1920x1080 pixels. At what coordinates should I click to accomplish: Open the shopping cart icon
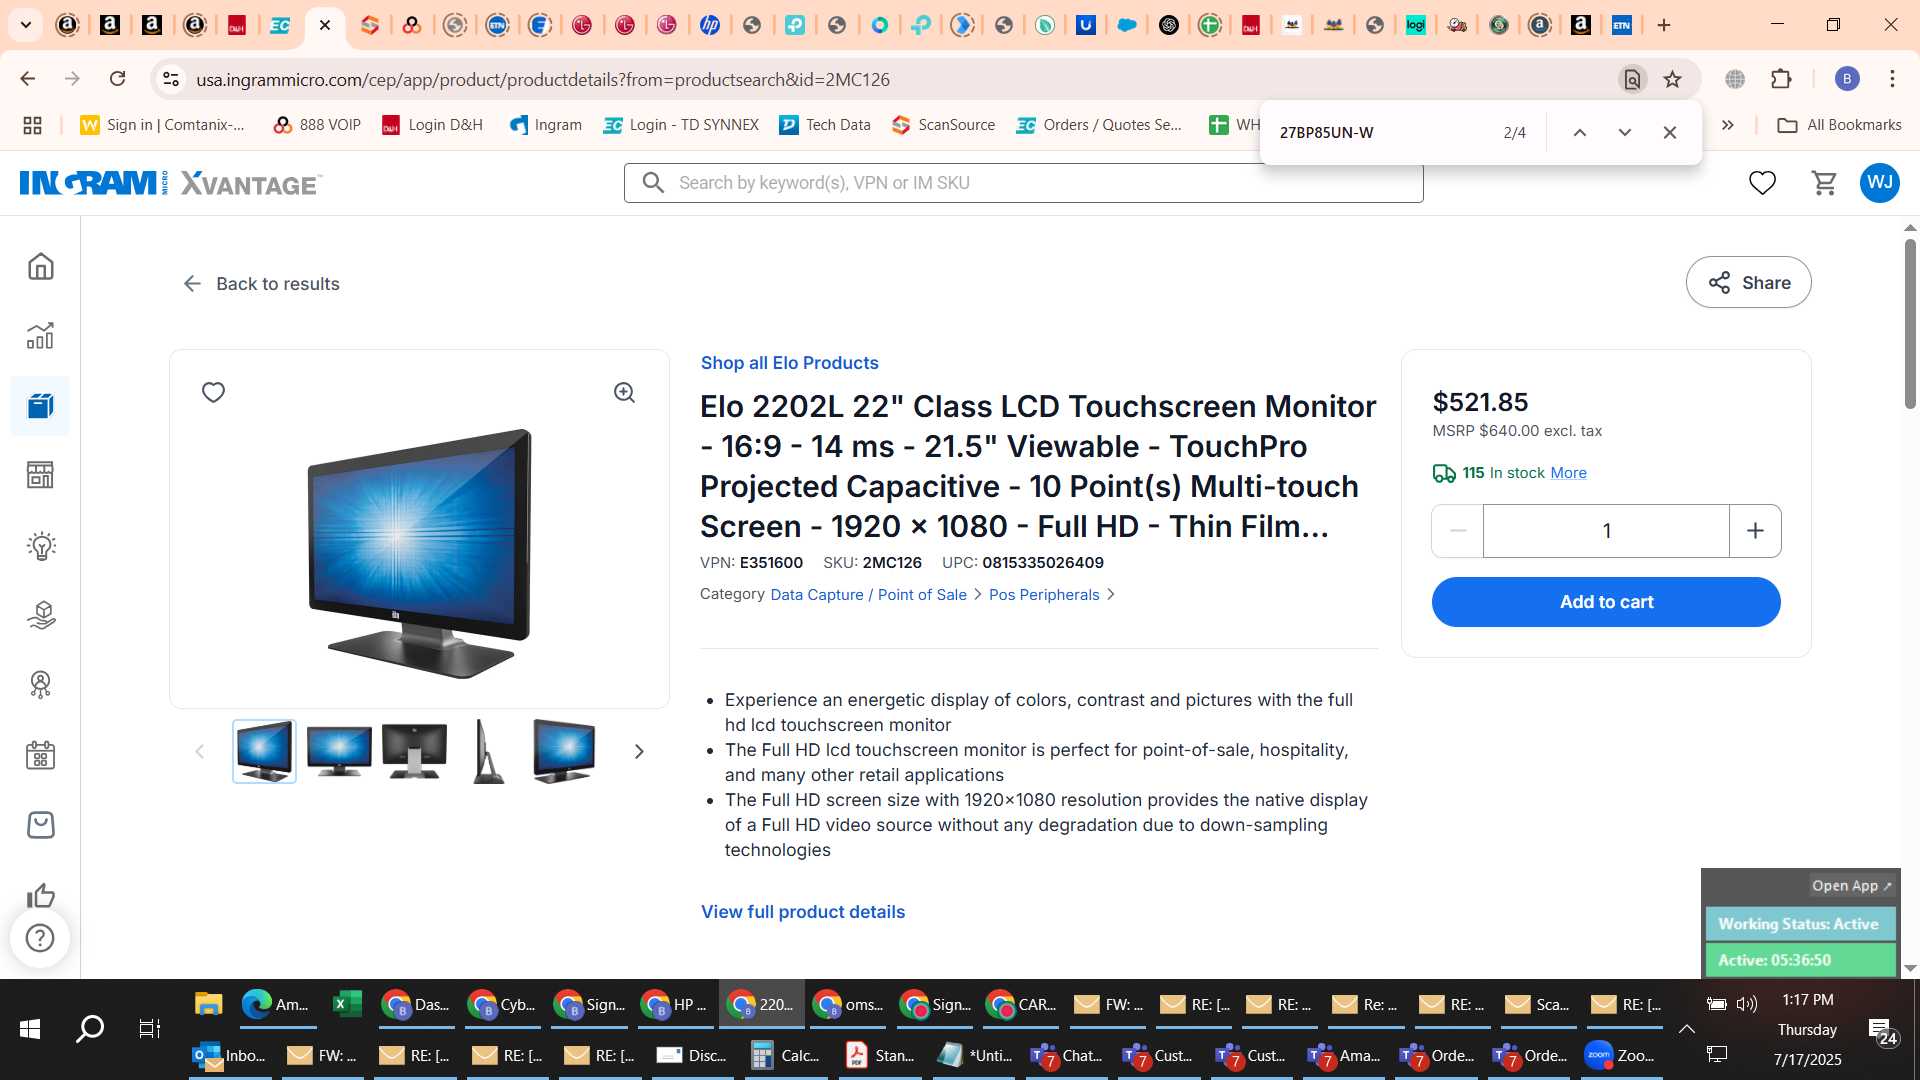point(1824,183)
